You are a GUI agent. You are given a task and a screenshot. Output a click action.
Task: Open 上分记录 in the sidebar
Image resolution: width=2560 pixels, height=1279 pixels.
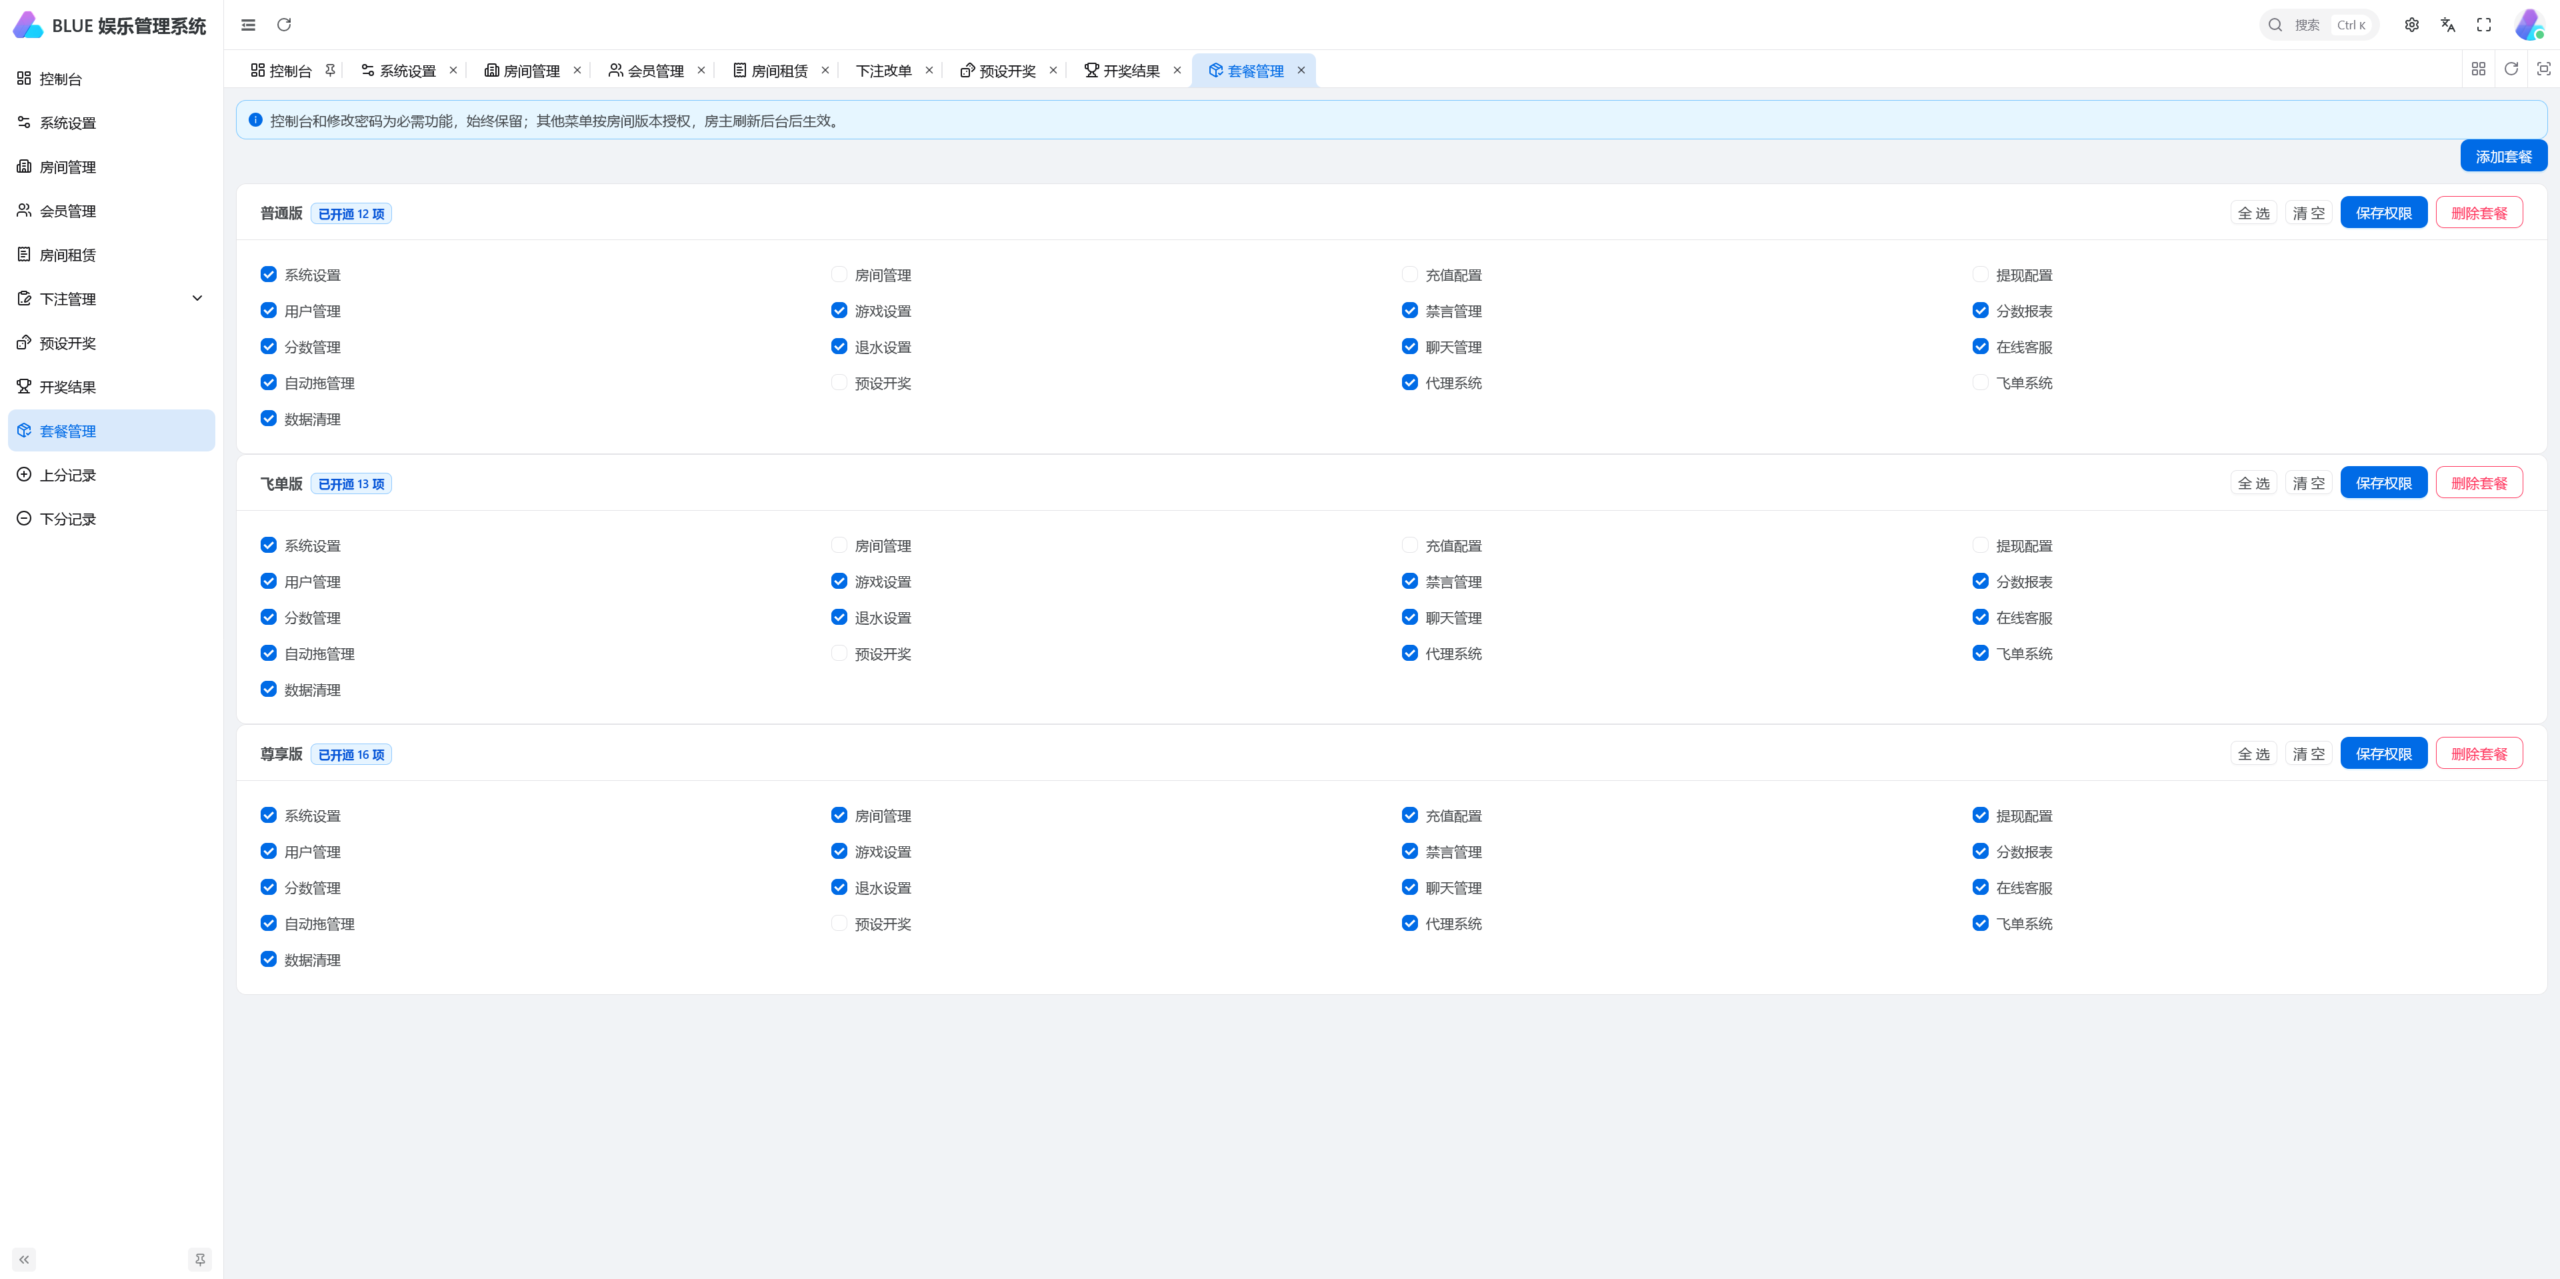tap(111, 475)
